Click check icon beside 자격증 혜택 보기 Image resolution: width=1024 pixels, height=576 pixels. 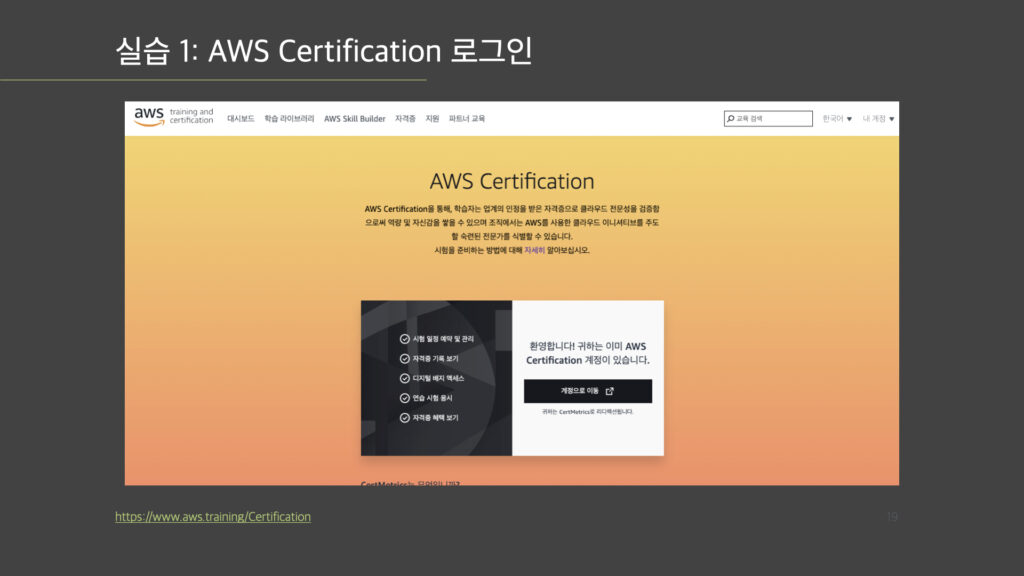[405, 417]
